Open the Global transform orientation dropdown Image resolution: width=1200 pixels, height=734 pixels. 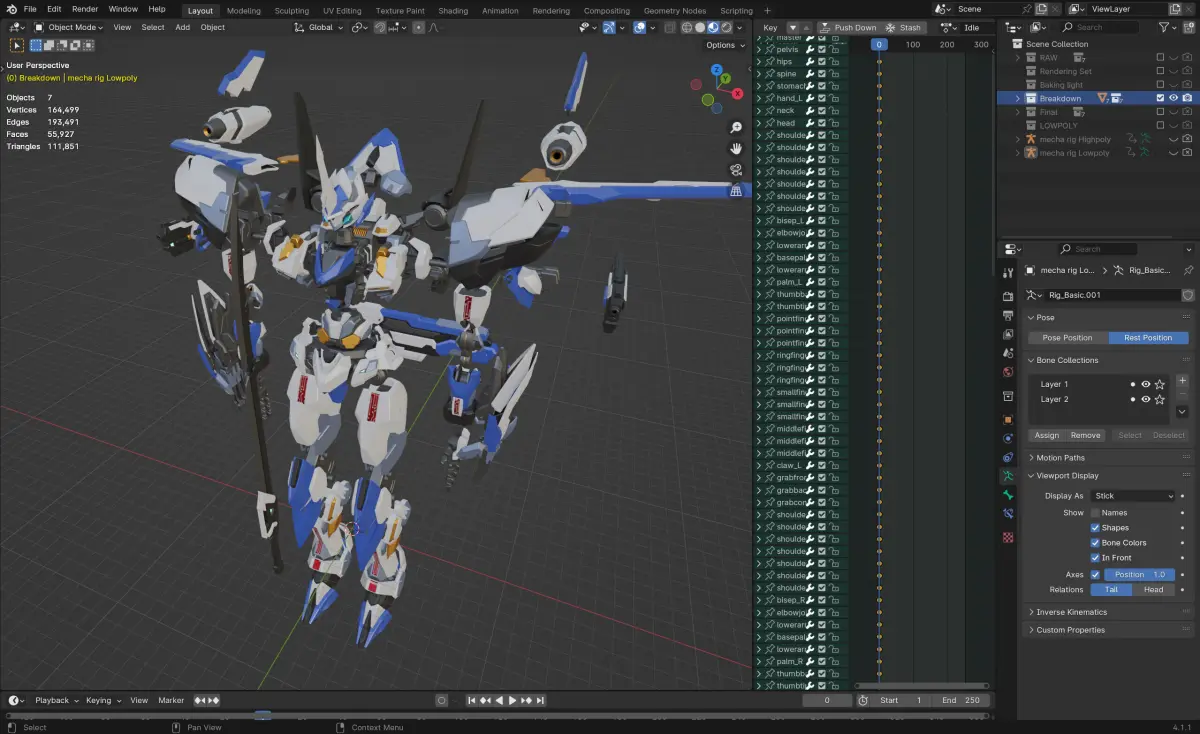(x=319, y=28)
